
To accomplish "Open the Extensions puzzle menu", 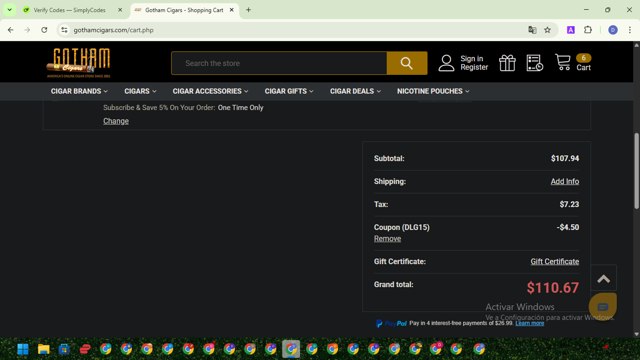I will click(588, 30).
